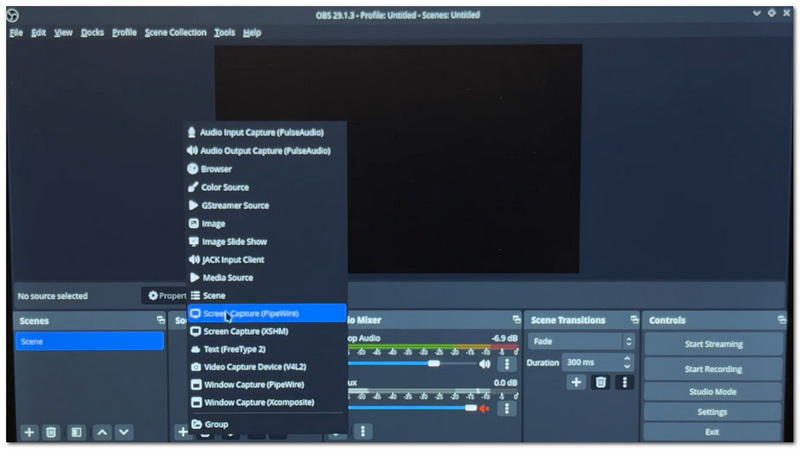Viewport: 800px width, 449px height.
Task: Mute Desktop Audio speaker icon
Action: coord(485,364)
